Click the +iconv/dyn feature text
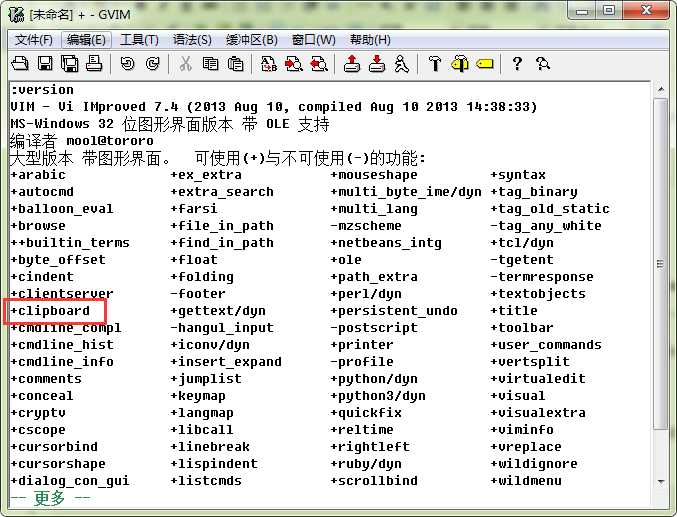The image size is (677, 517). point(210,345)
